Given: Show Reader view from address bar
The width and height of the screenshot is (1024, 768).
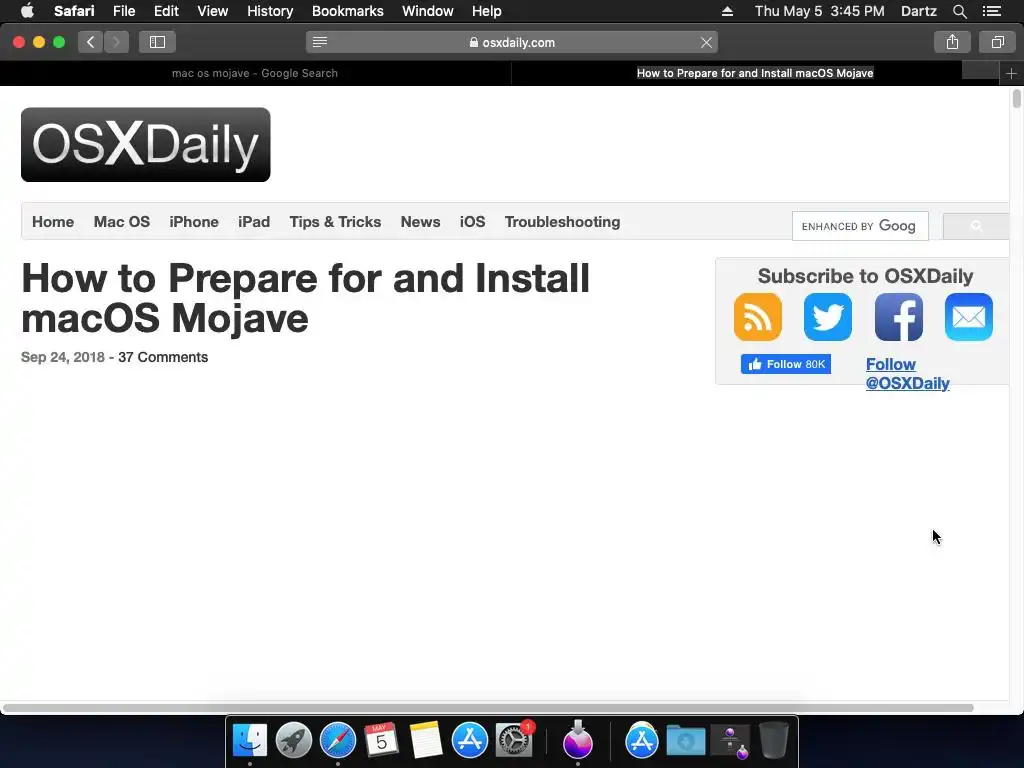Looking at the screenshot, I should [x=320, y=42].
